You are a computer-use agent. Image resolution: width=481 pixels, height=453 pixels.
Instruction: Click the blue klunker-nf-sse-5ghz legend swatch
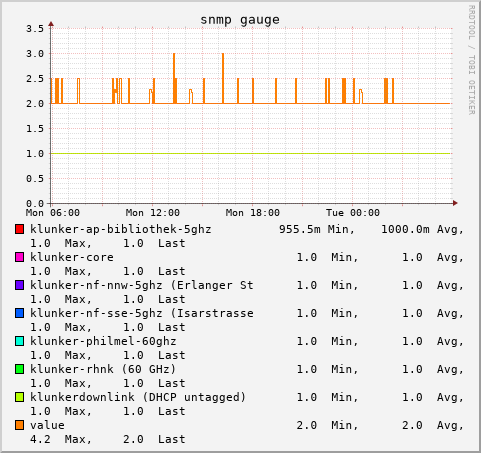pos(19,313)
